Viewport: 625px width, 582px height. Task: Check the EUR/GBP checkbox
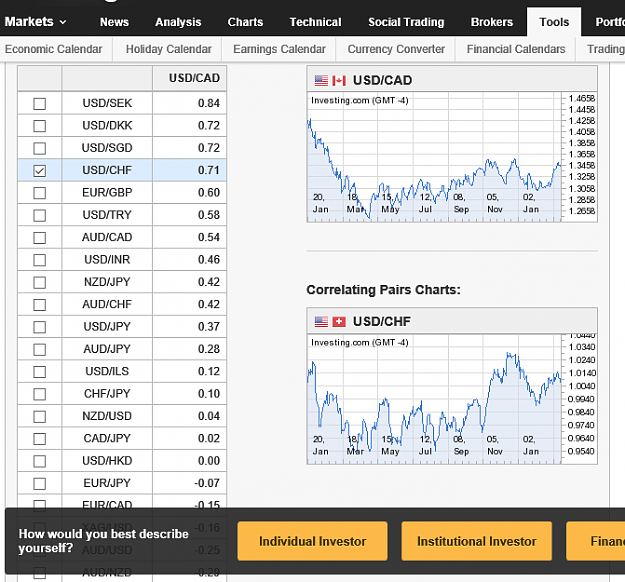(39, 193)
